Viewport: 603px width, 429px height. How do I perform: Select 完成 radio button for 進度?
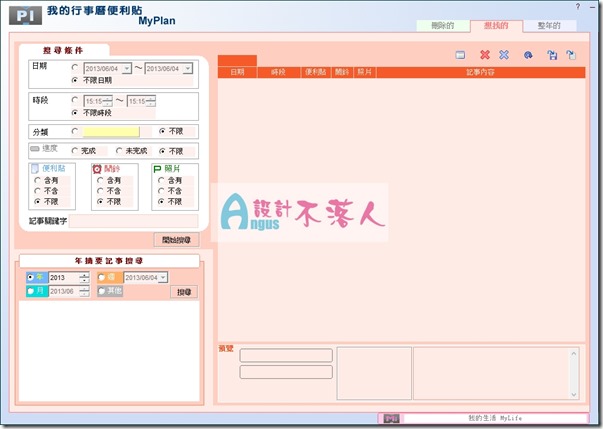(x=76, y=150)
